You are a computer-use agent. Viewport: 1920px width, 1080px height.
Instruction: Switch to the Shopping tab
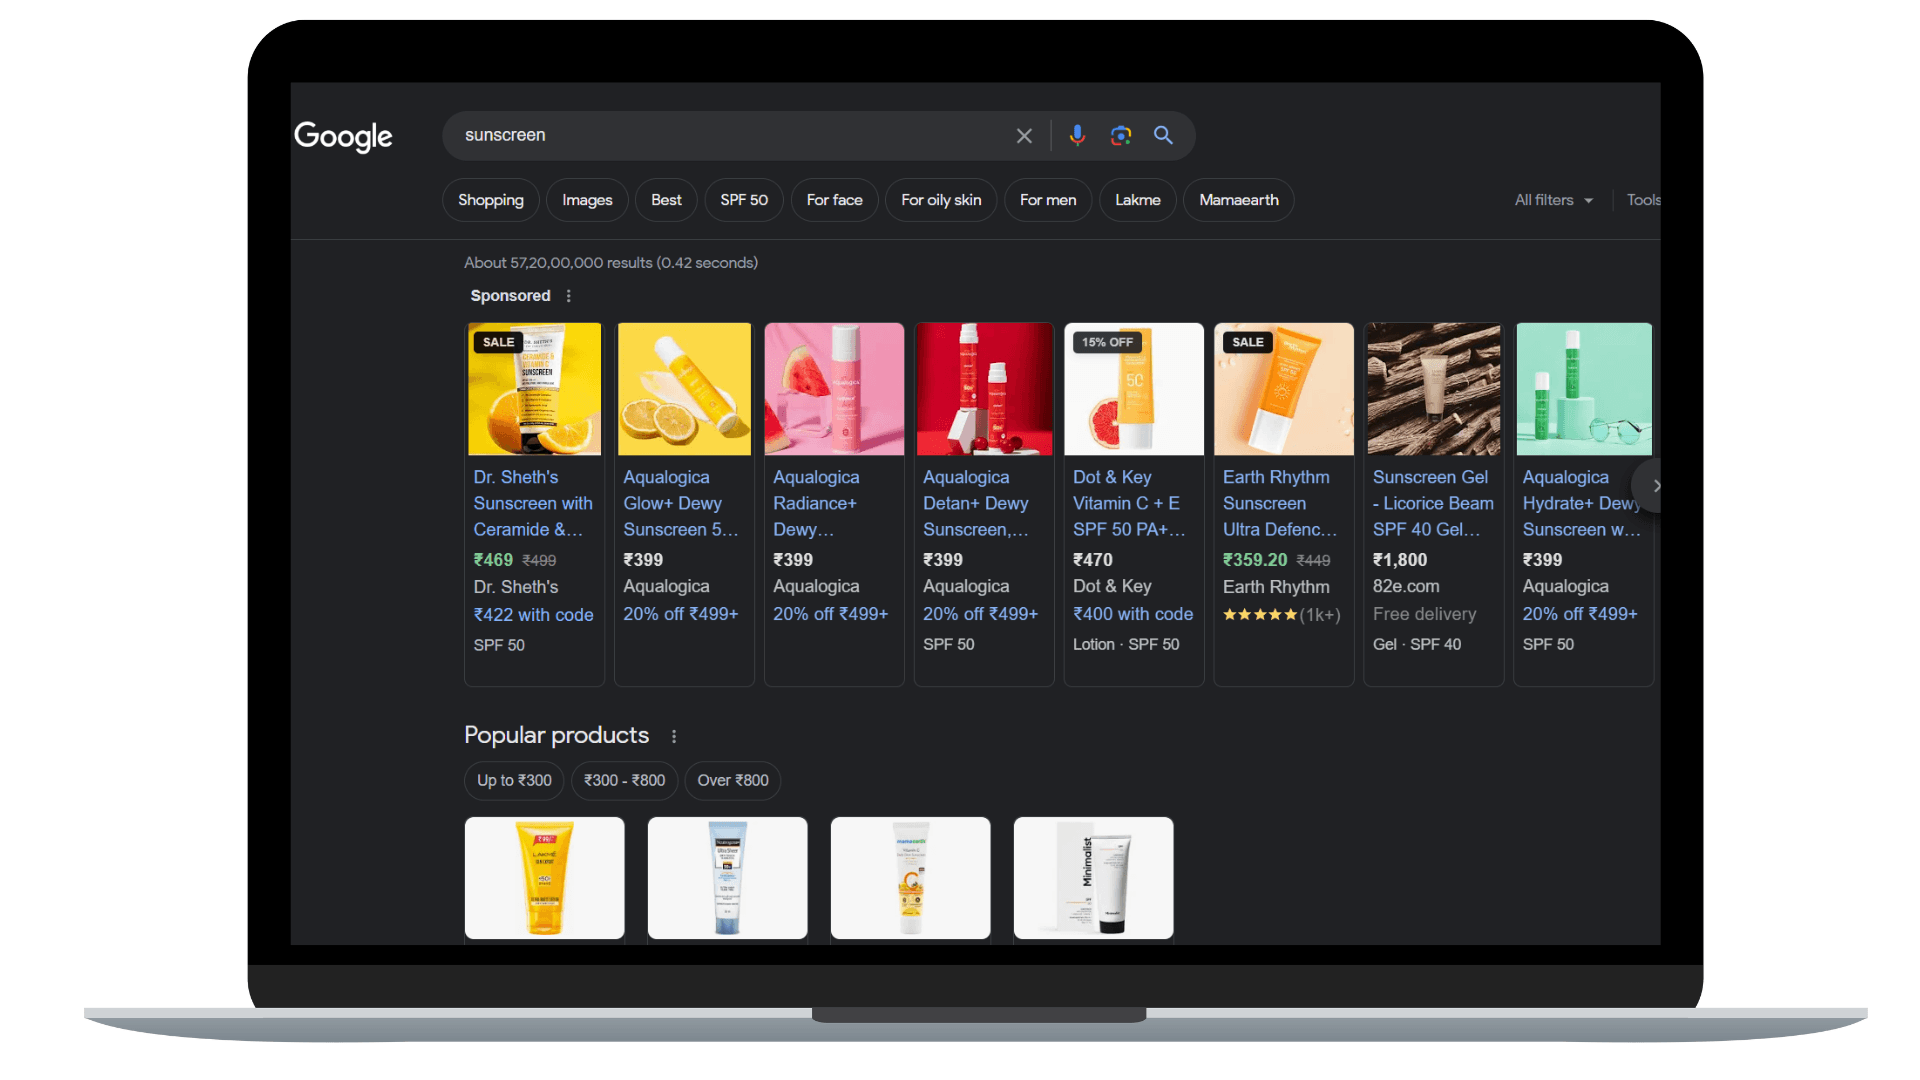pyautogui.click(x=490, y=199)
